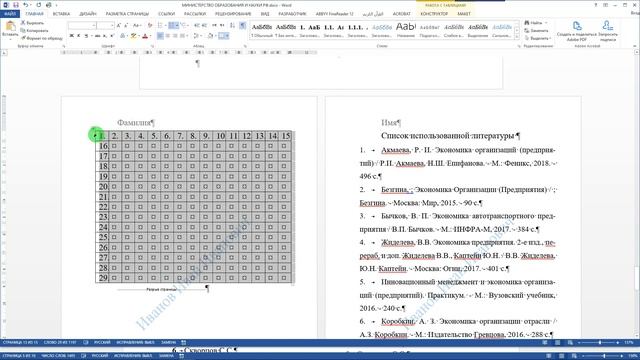The image size is (640, 360).
Task: Shrink the font size
Action: pyautogui.click(x=126, y=25)
